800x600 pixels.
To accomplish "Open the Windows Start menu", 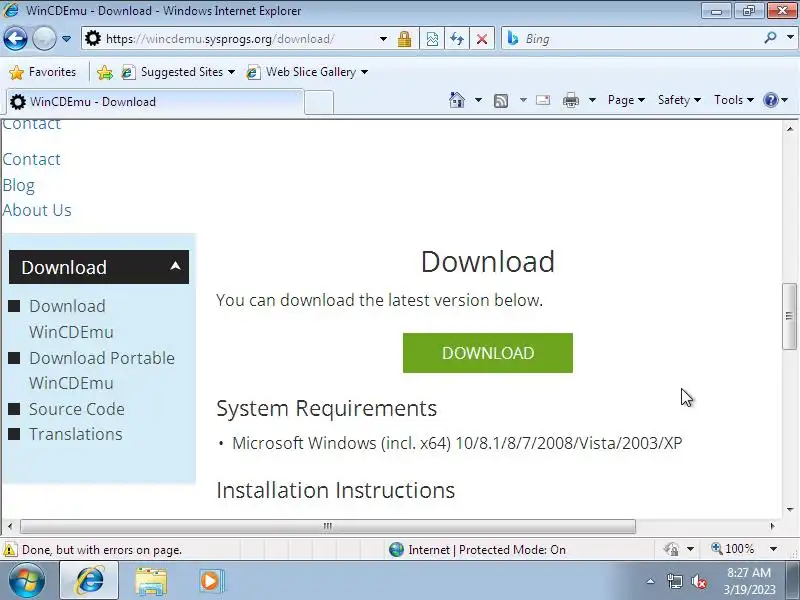I will point(26,581).
